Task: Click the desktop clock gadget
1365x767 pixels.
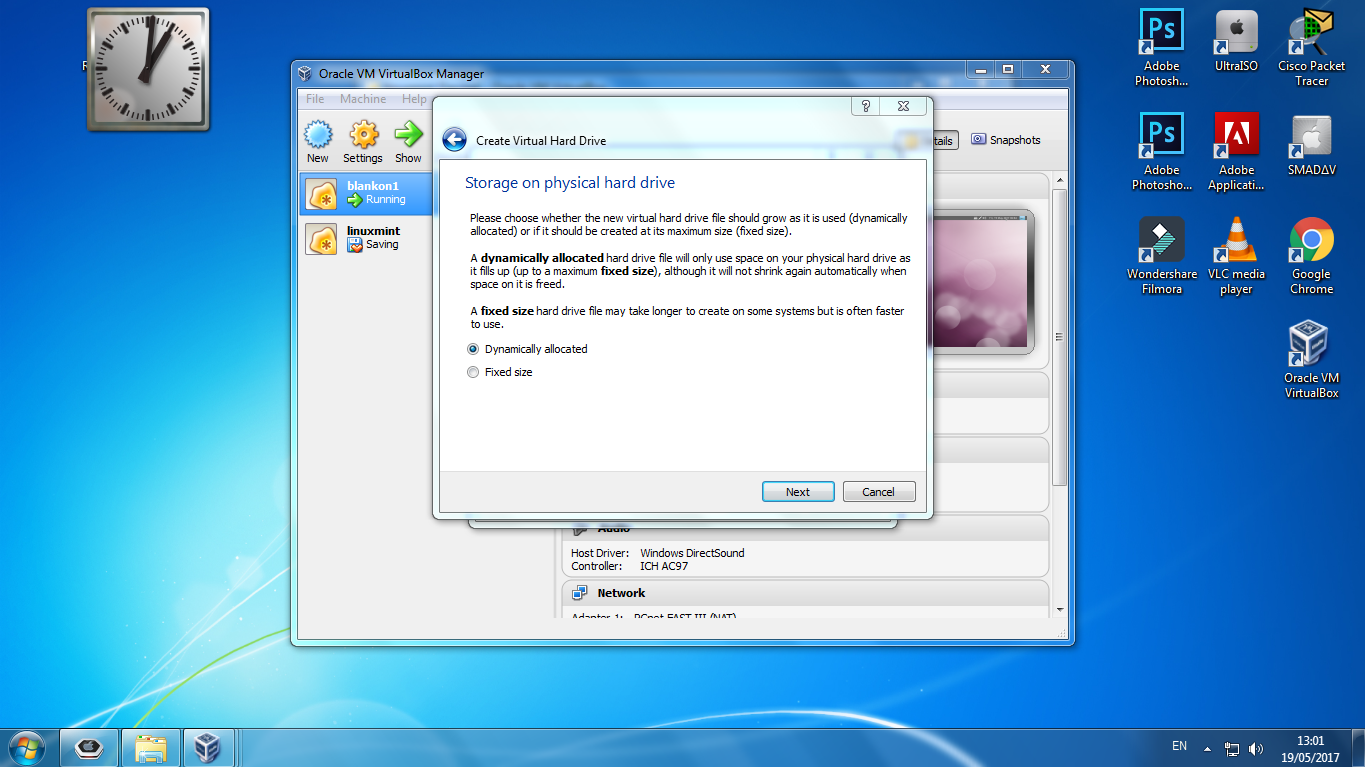Action: (x=148, y=69)
